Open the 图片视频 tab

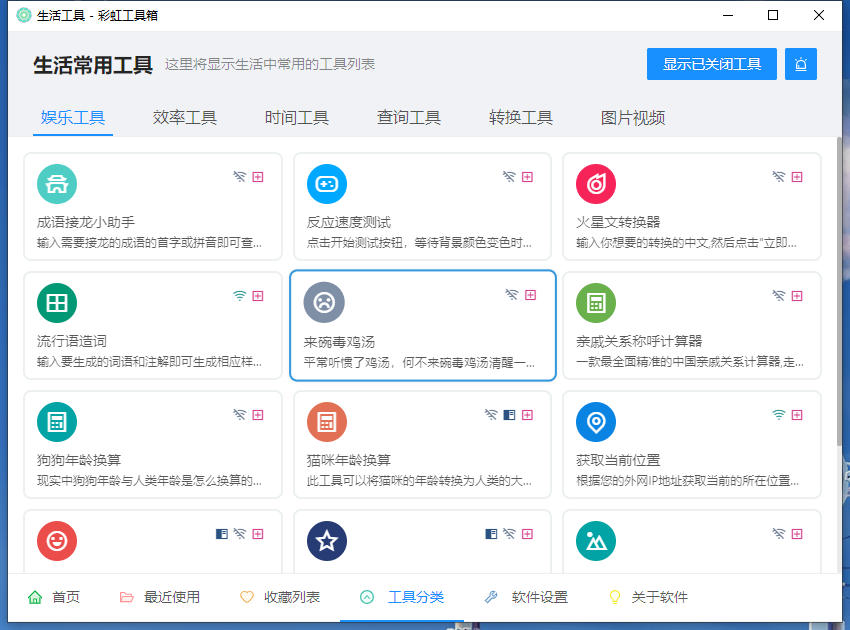tap(633, 118)
